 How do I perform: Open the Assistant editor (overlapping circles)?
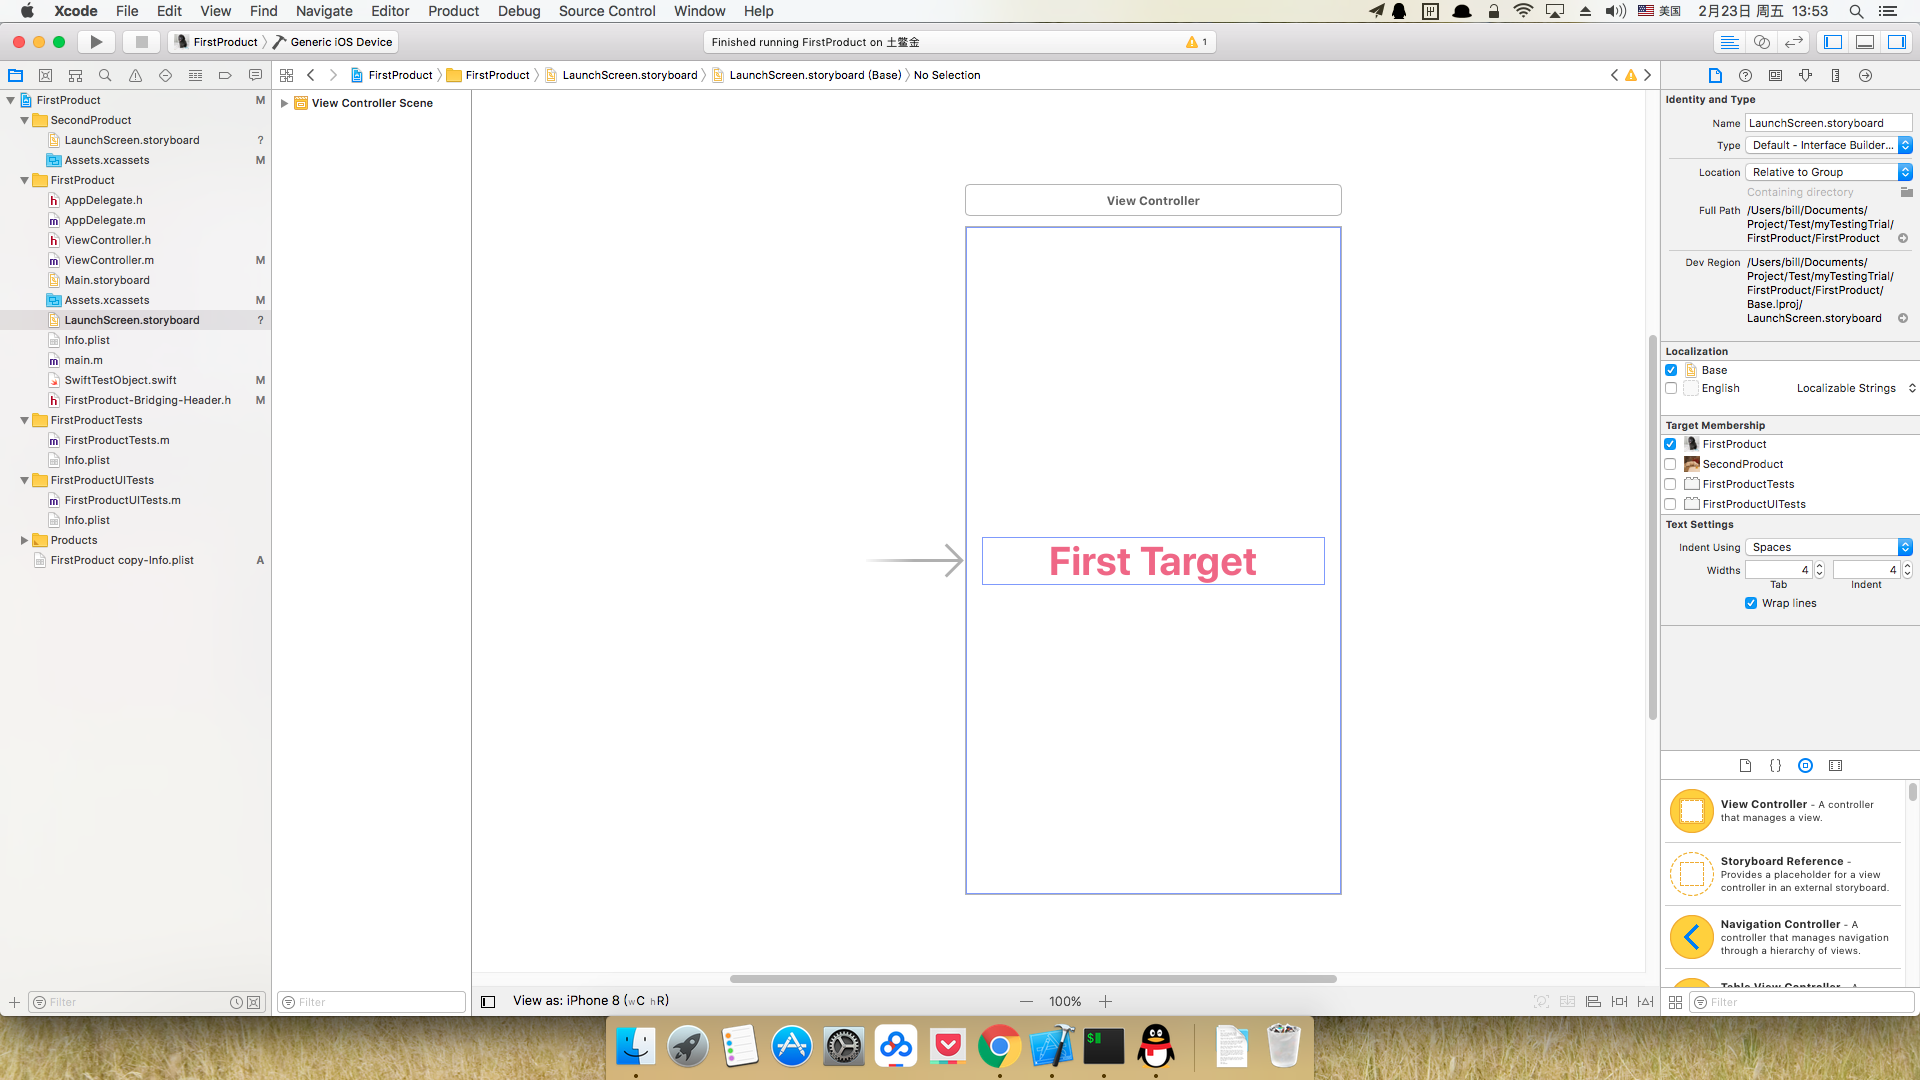click(x=1762, y=42)
